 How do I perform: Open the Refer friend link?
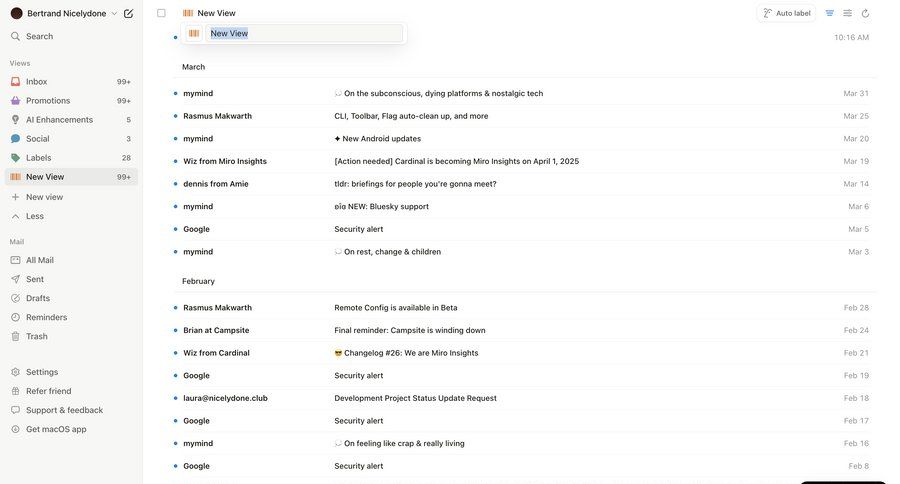(49, 391)
